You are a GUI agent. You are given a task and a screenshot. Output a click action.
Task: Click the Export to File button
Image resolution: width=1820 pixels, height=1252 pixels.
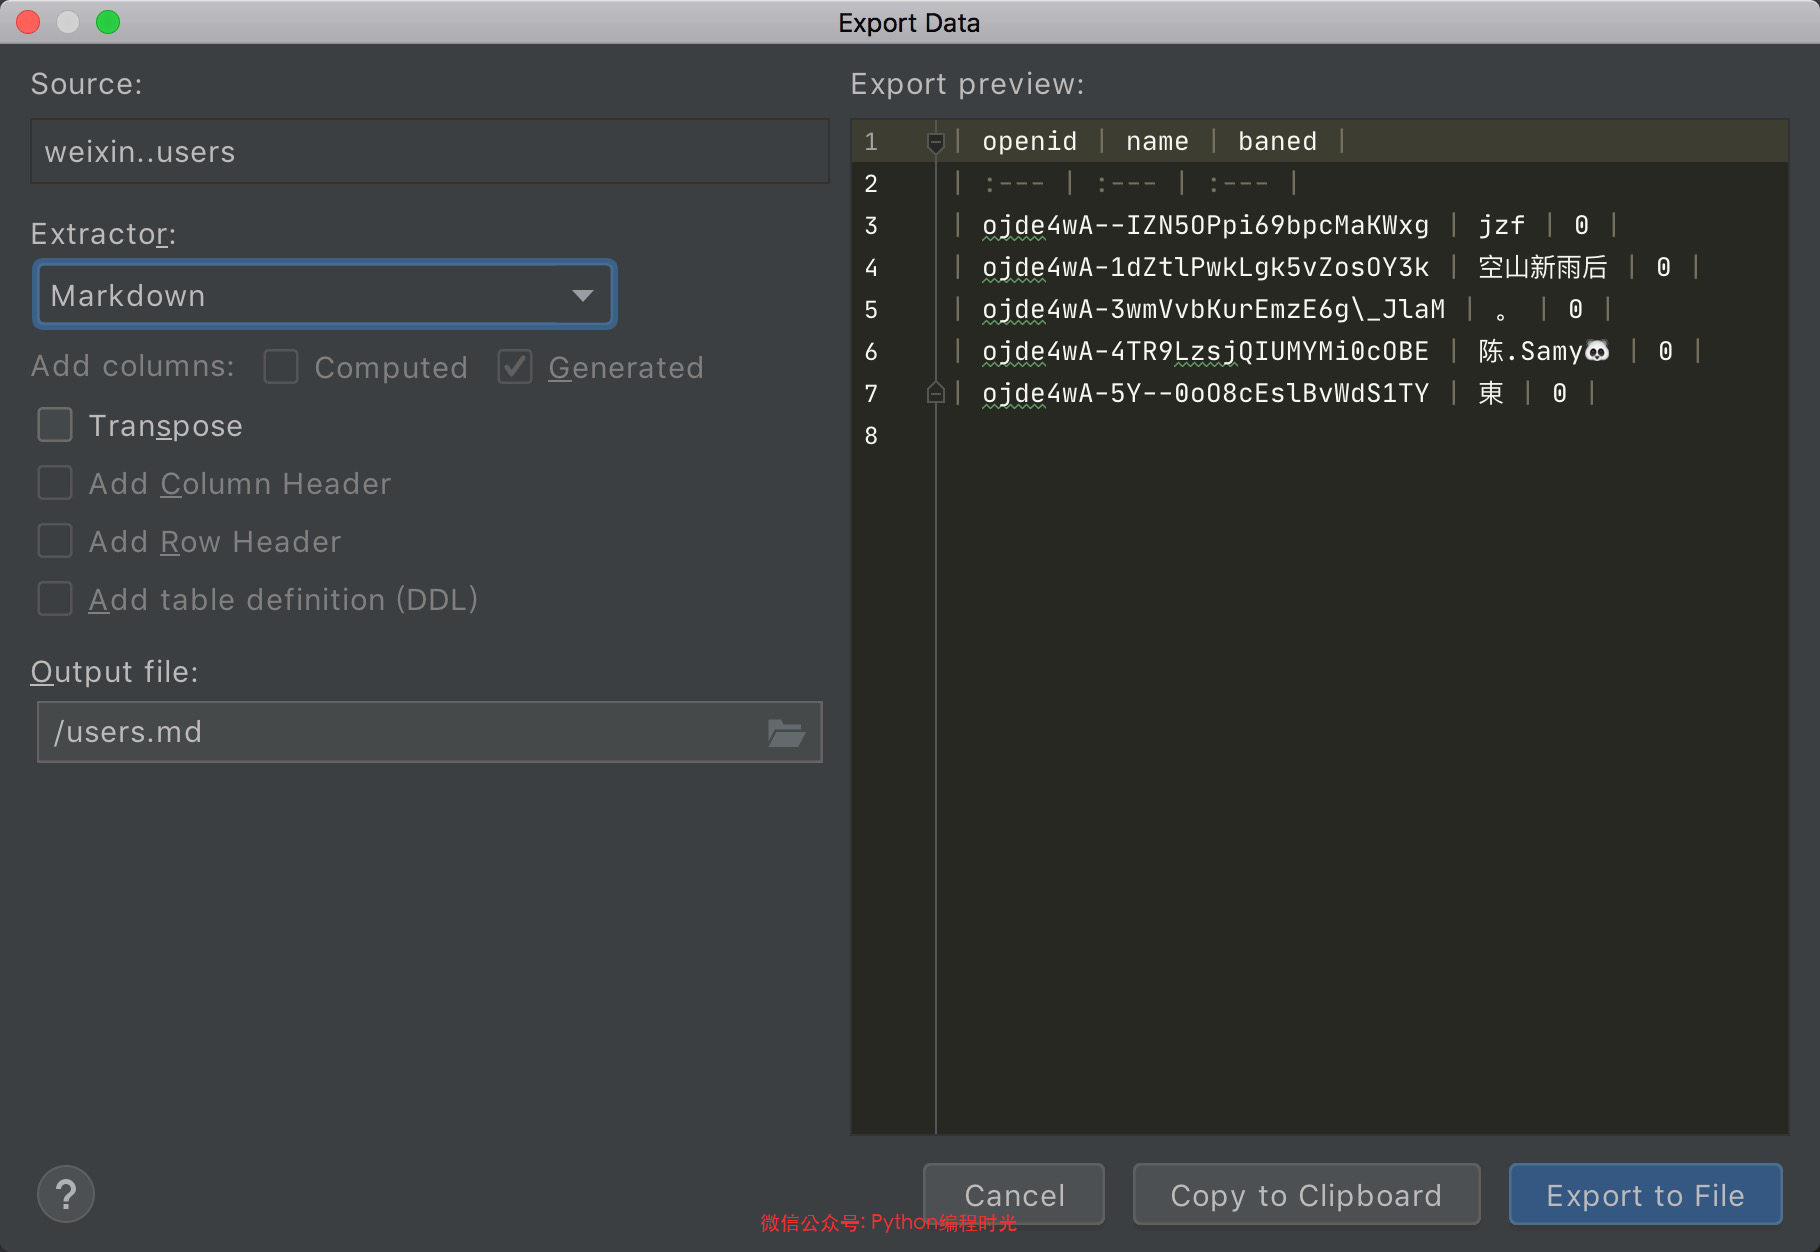click(1644, 1195)
